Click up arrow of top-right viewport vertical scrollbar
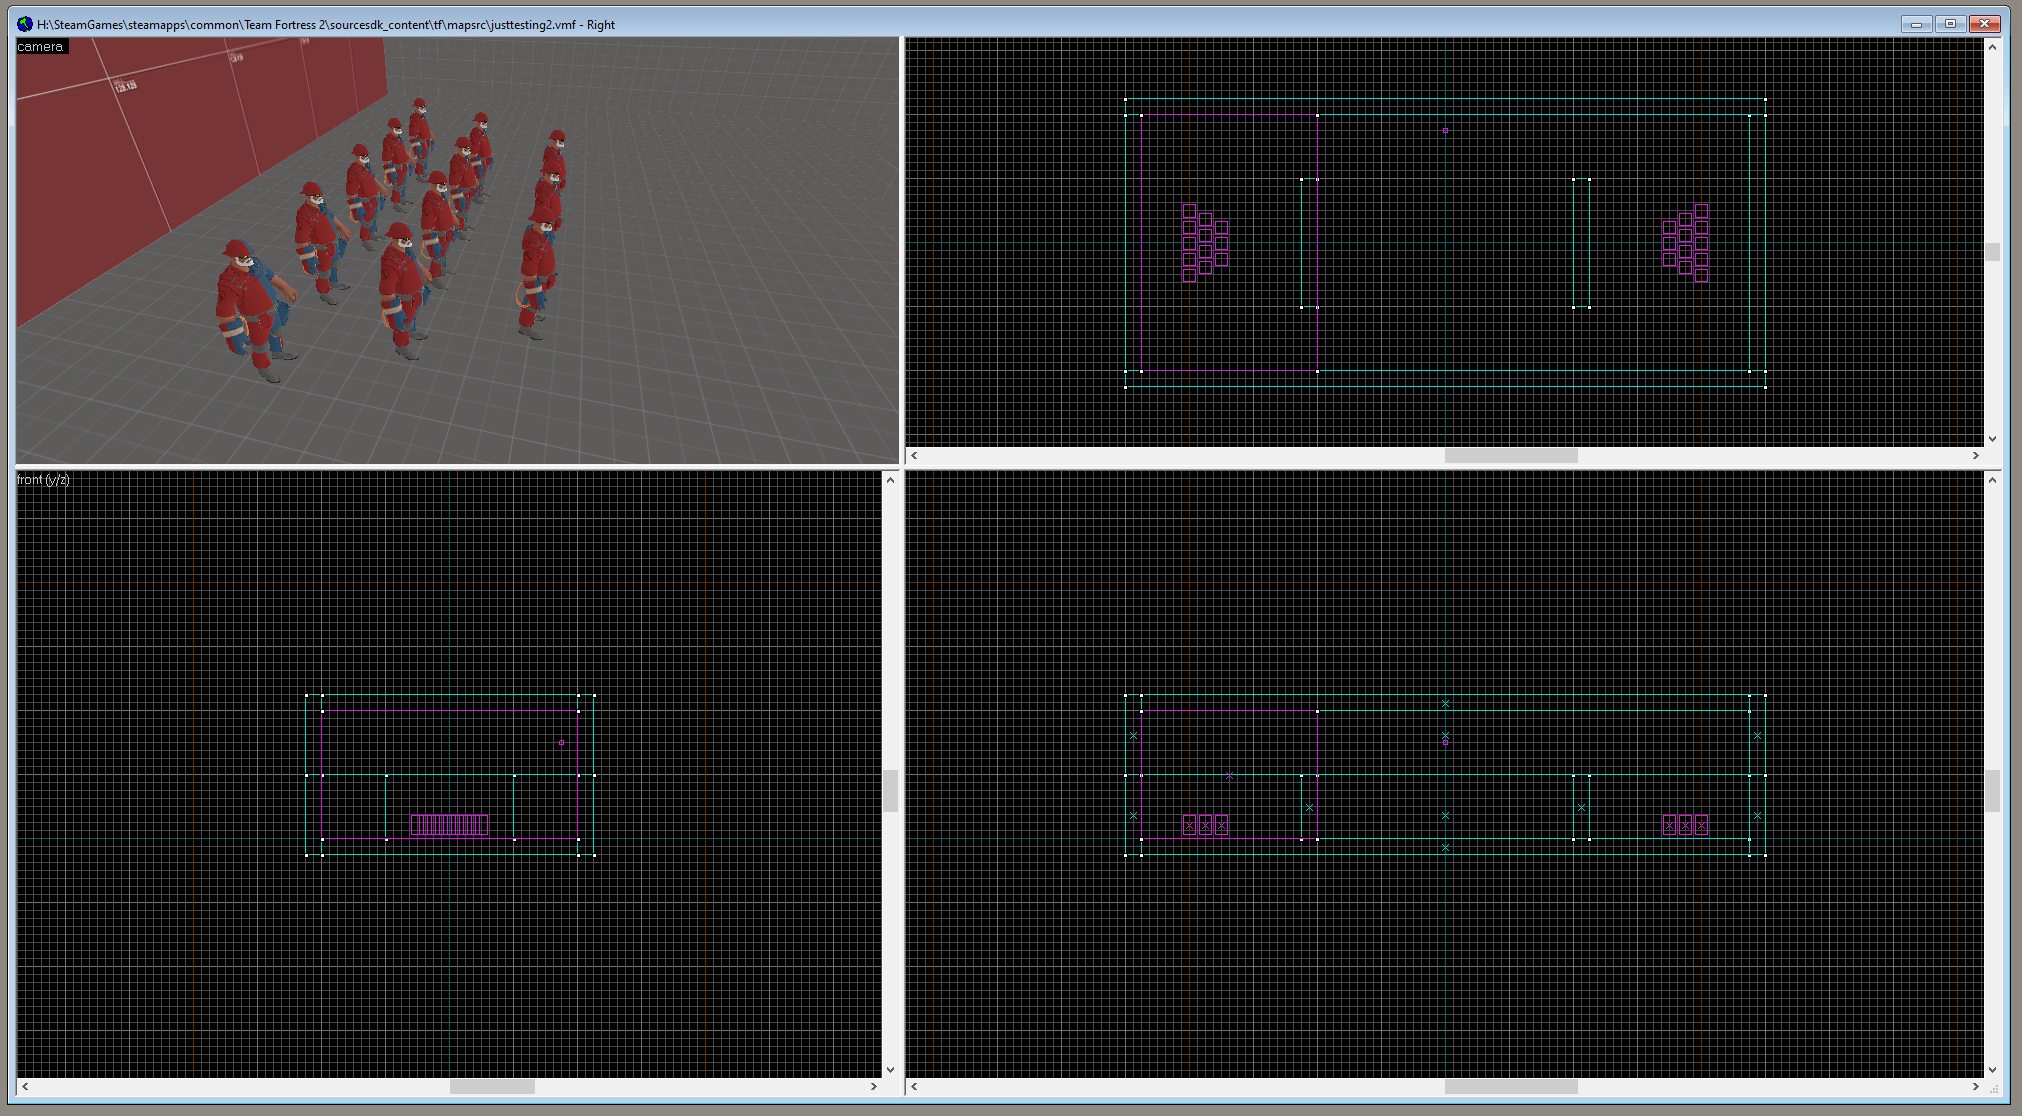This screenshot has width=2022, height=1116. coord(1992,47)
